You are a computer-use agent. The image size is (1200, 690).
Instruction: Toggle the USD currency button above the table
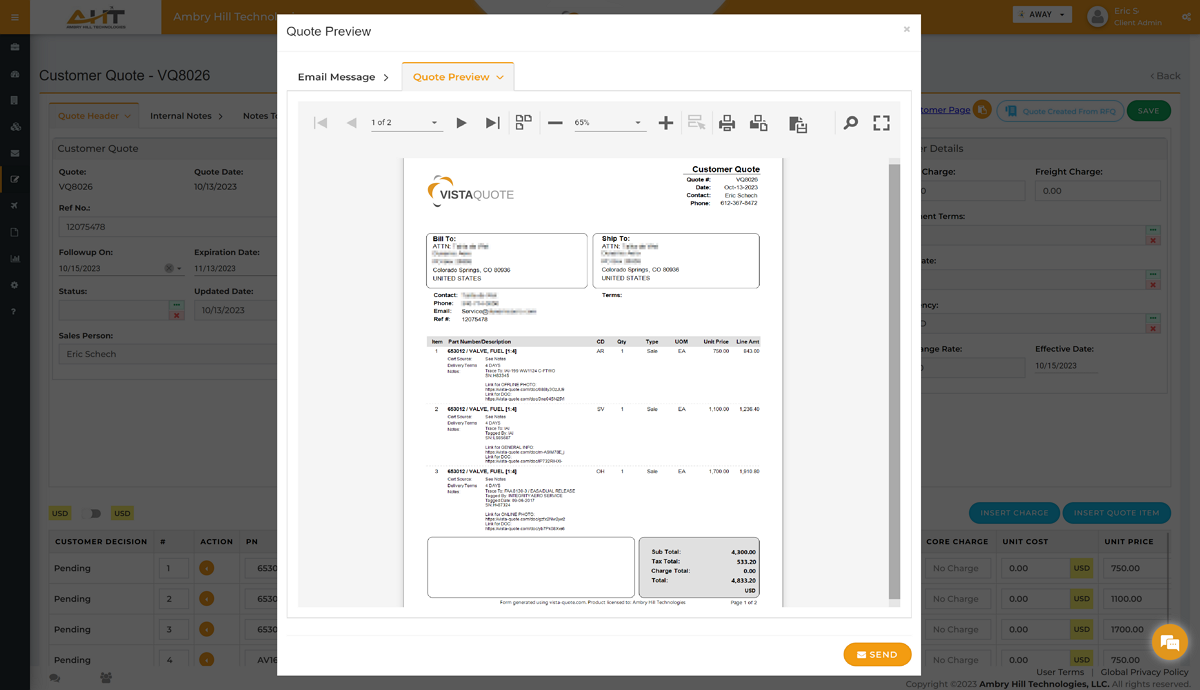[x=59, y=513]
